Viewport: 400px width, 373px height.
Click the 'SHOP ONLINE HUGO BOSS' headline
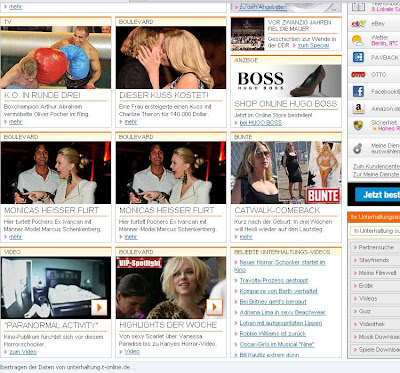pos(286,104)
